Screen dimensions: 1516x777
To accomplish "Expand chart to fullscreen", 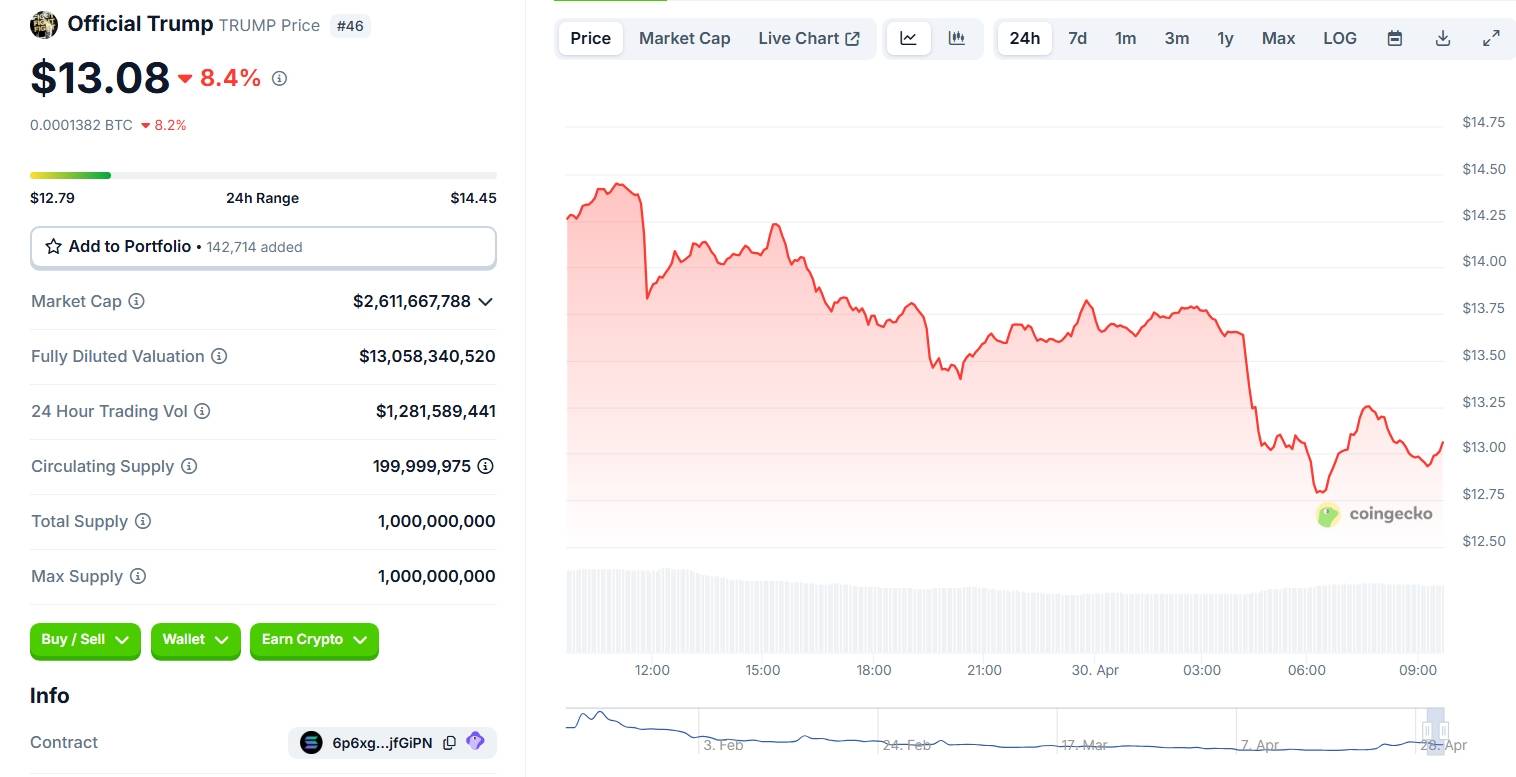I will click(1491, 38).
